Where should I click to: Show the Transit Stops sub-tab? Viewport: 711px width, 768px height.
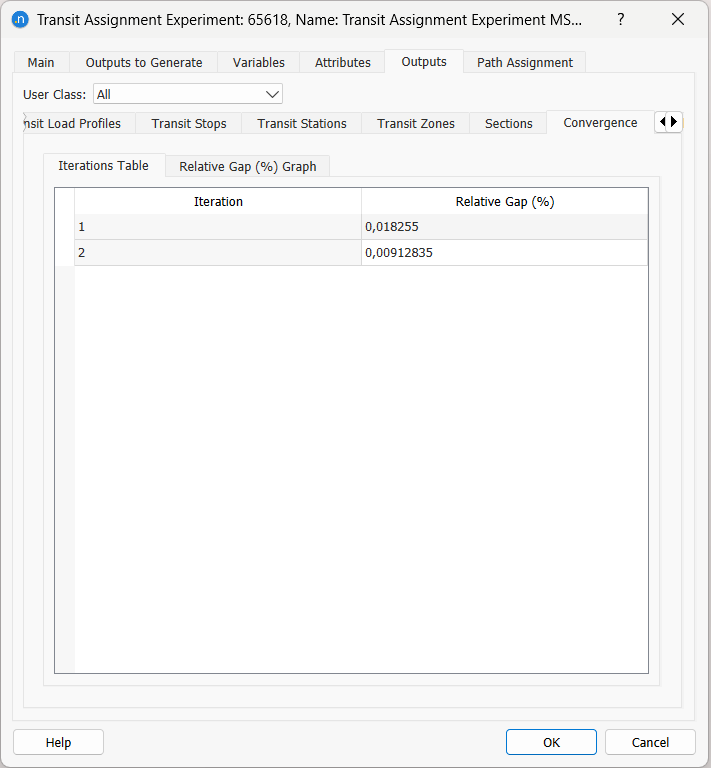pos(189,123)
